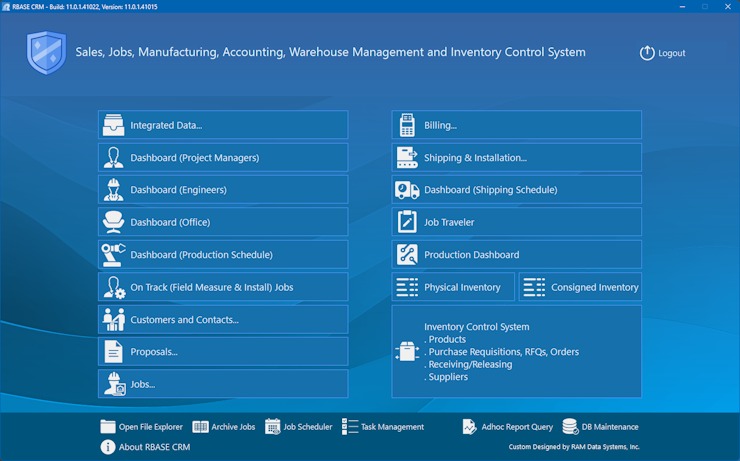Click the Task Management label

(392, 427)
